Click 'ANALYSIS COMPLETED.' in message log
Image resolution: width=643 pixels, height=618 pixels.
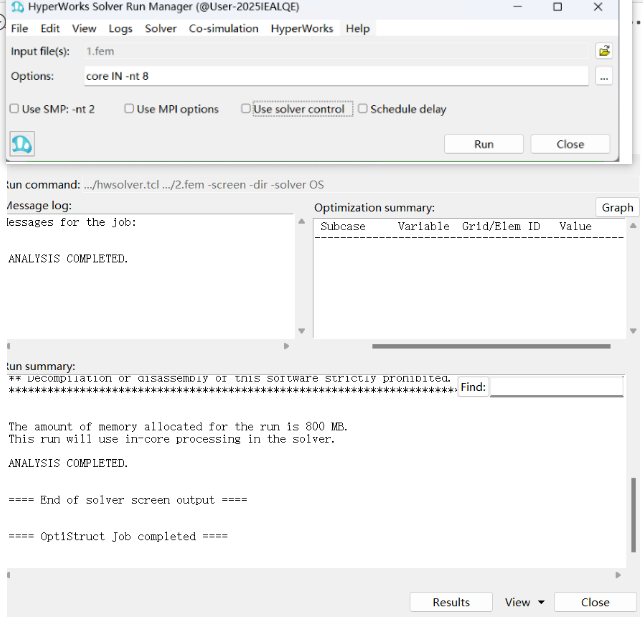pos(68,259)
